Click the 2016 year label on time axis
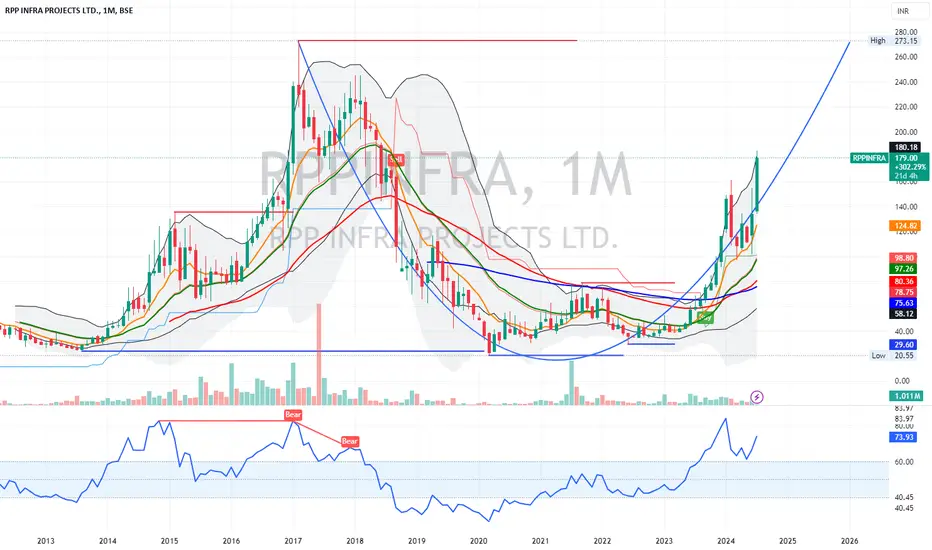The height and width of the screenshot is (550, 932). [x=231, y=540]
